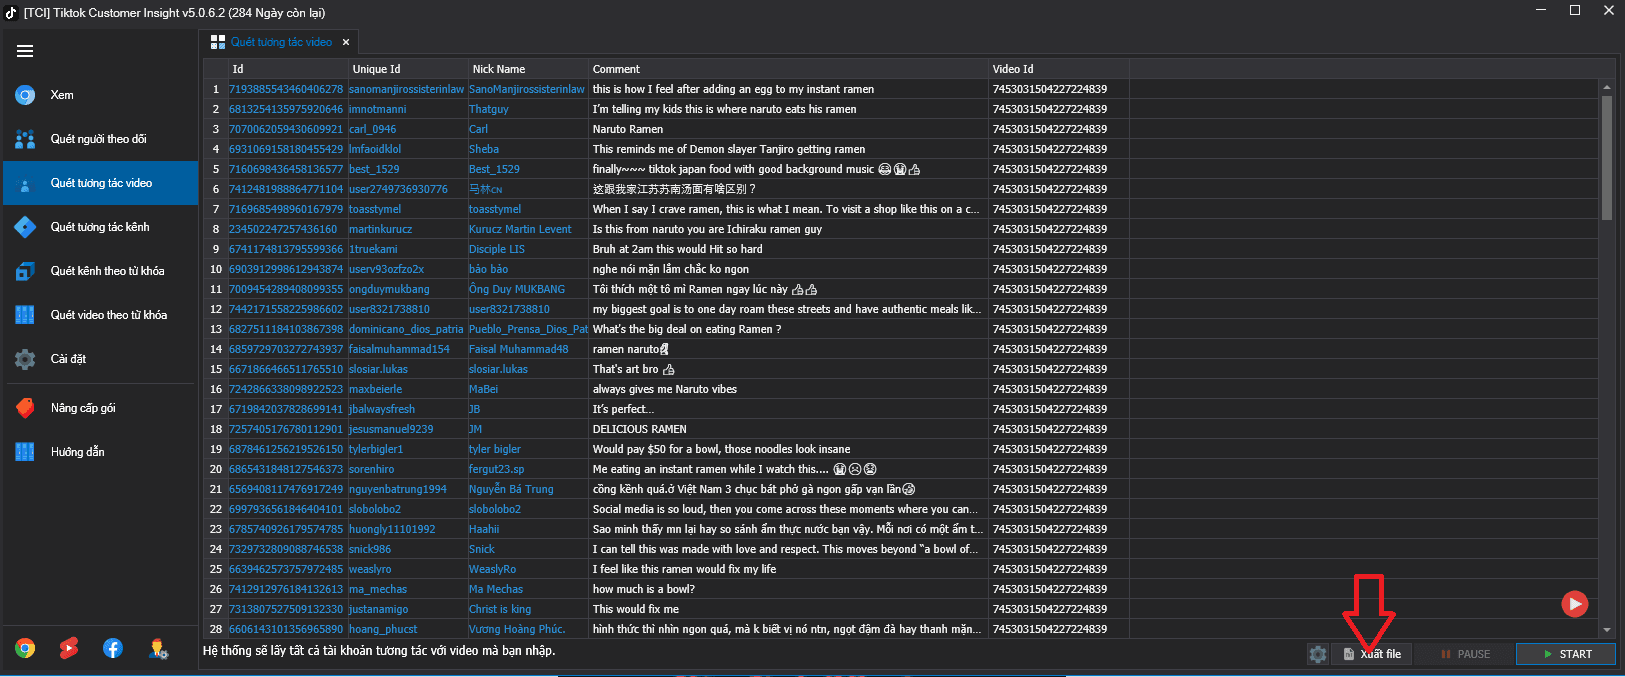Image resolution: width=1625 pixels, height=677 pixels.
Task: Open Quét tương tác kênh
Action: pos(100,227)
